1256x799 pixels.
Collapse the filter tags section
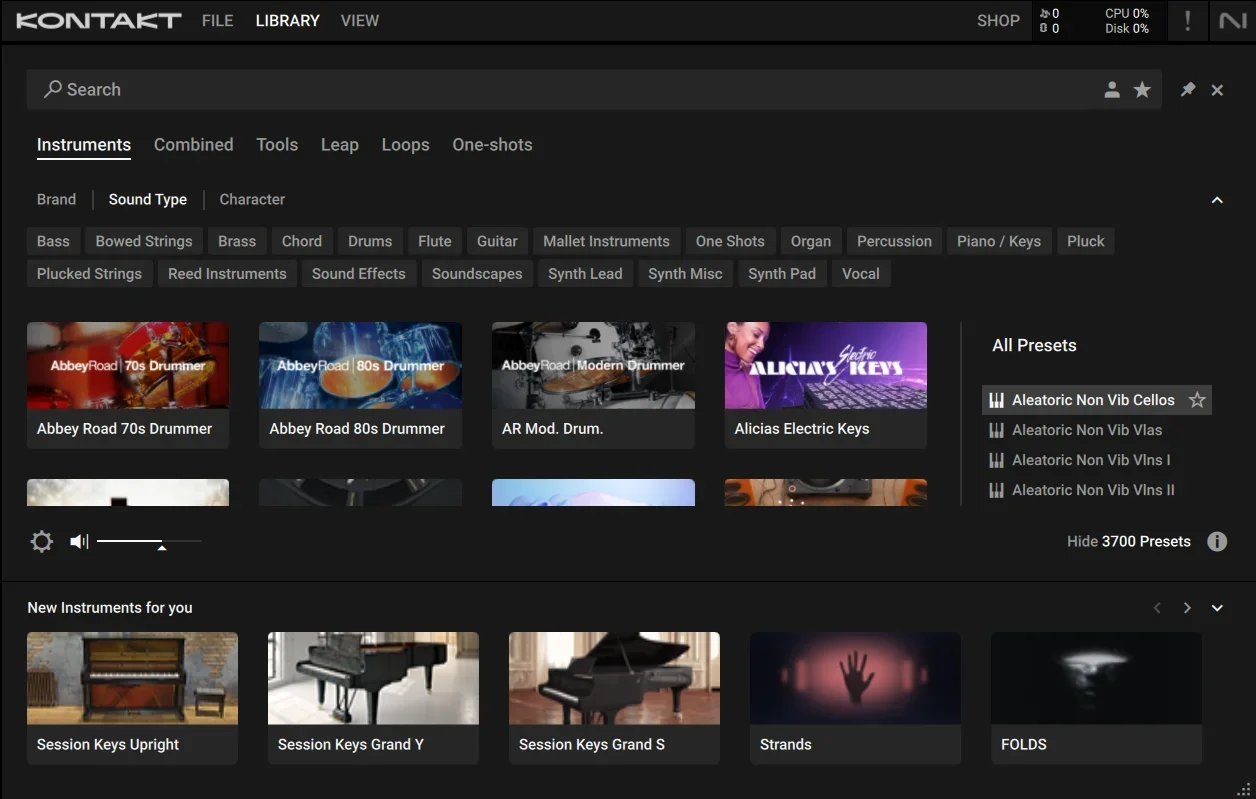1217,200
